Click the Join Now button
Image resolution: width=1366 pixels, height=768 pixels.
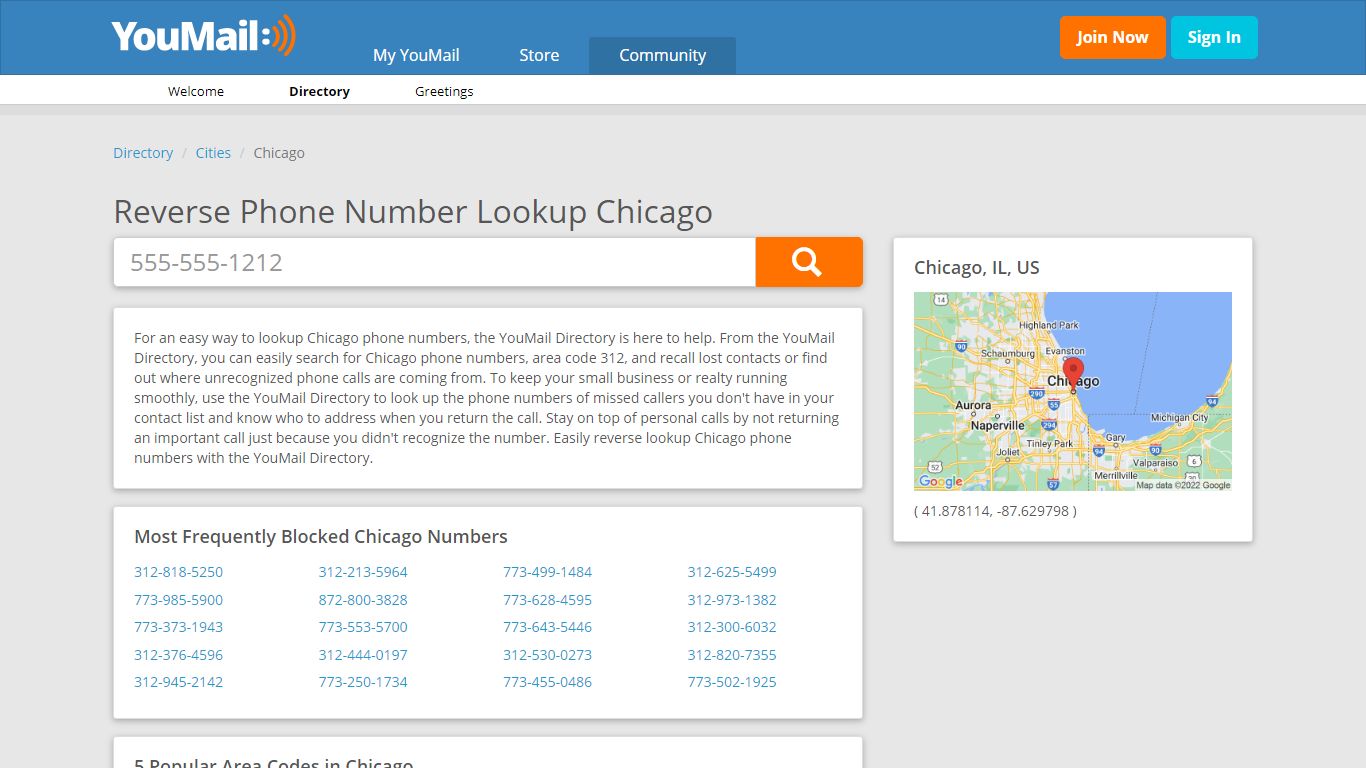pyautogui.click(x=1113, y=37)
